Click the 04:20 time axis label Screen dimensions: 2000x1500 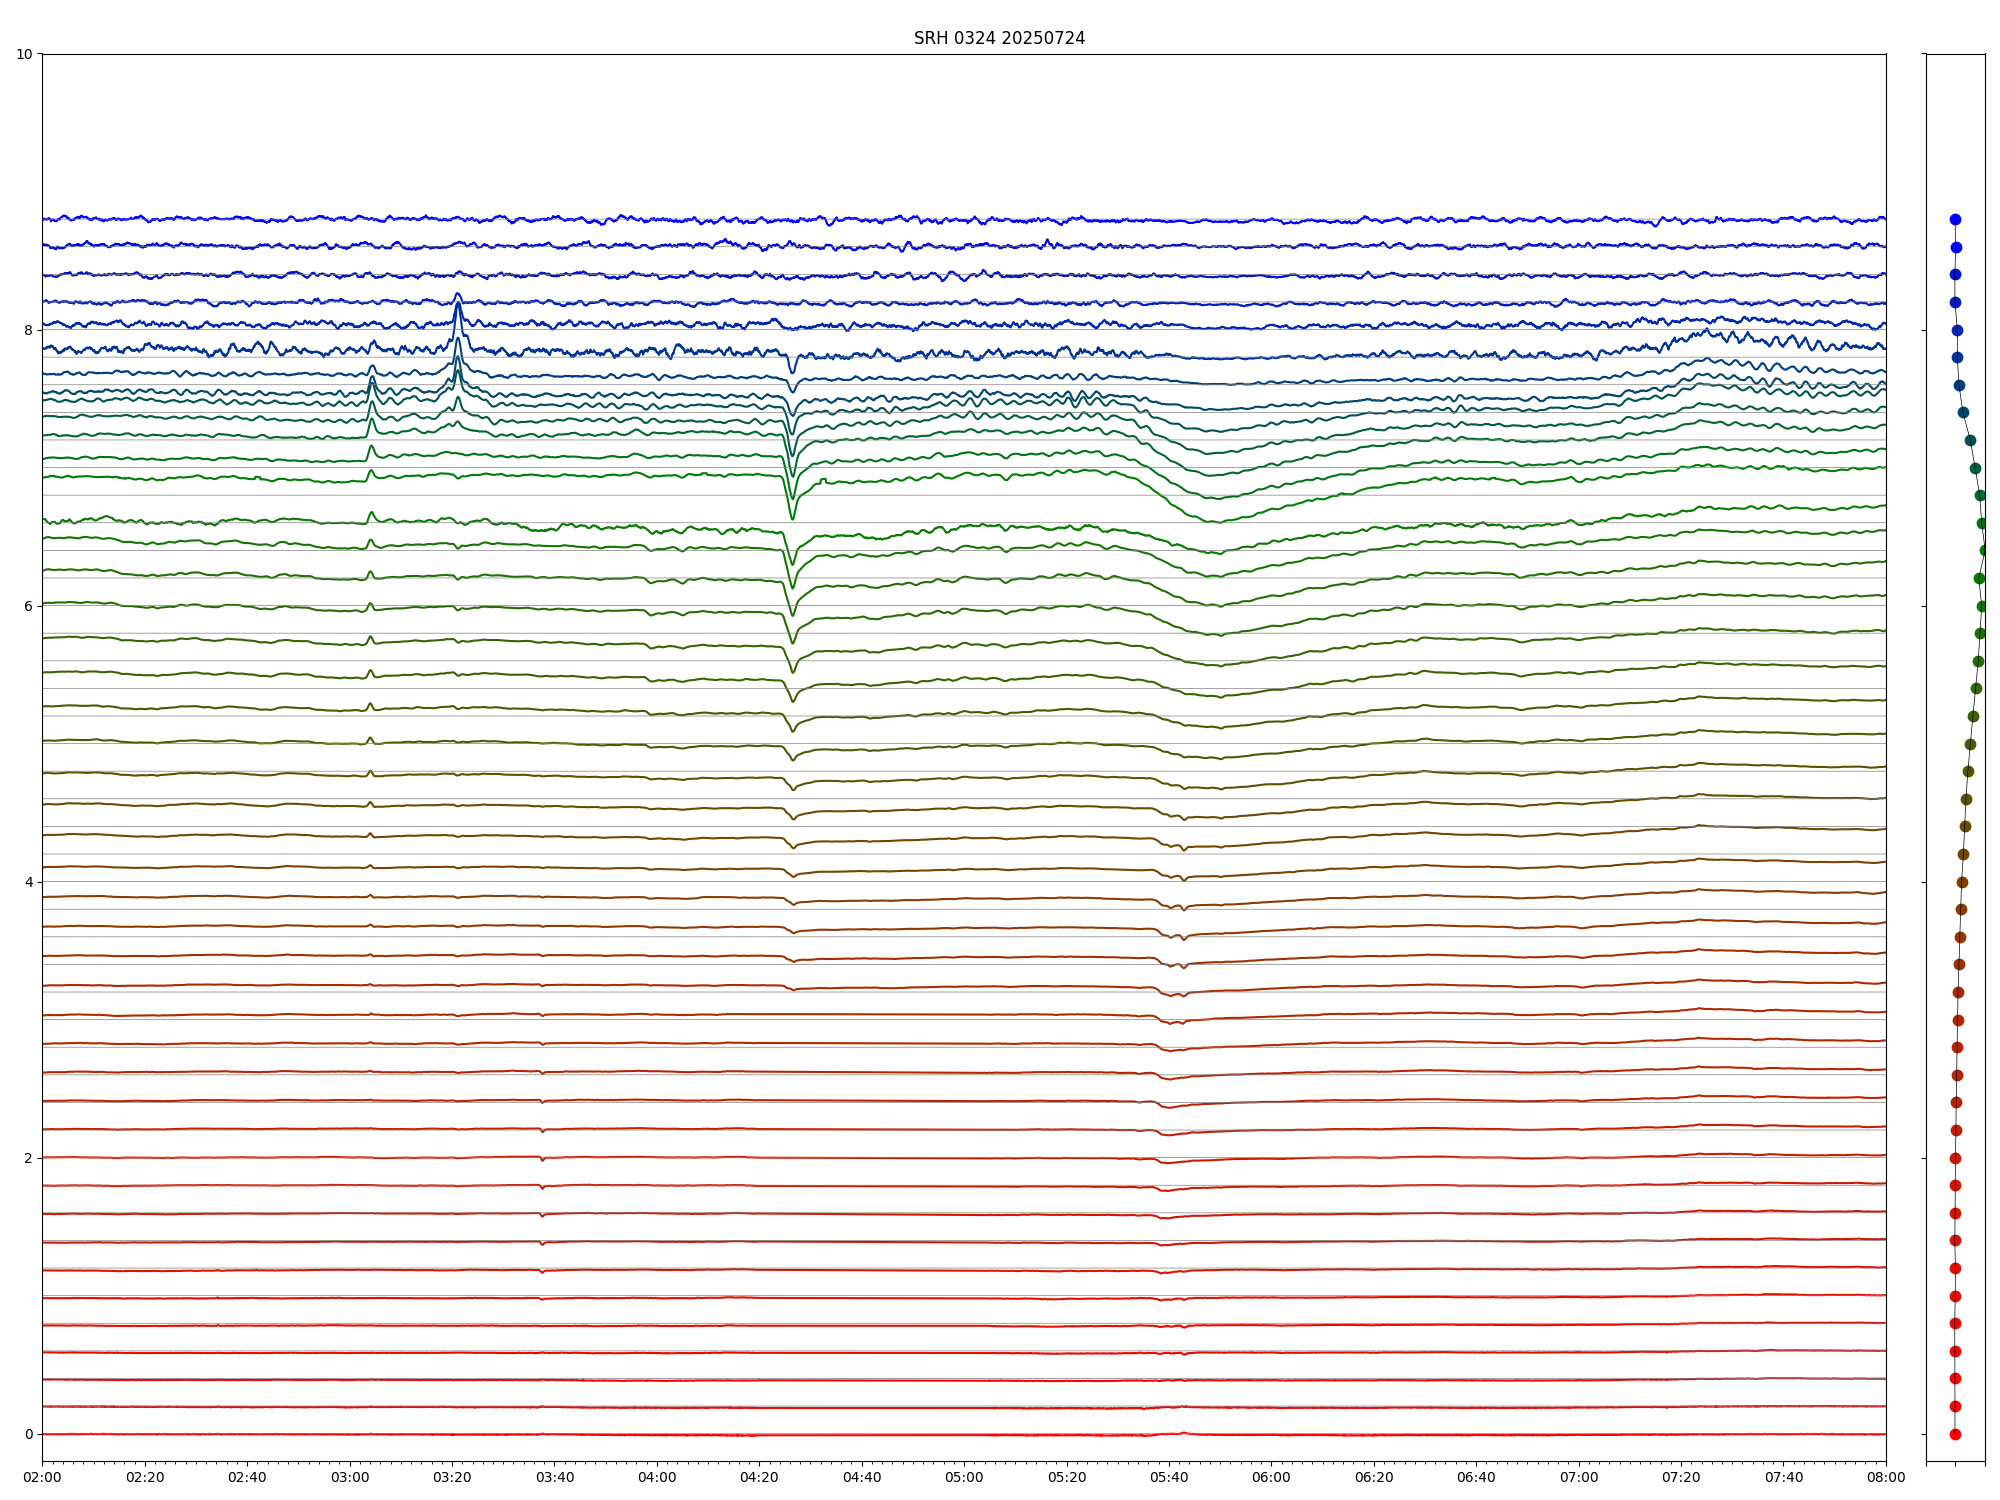click(x=759, y=1477)
